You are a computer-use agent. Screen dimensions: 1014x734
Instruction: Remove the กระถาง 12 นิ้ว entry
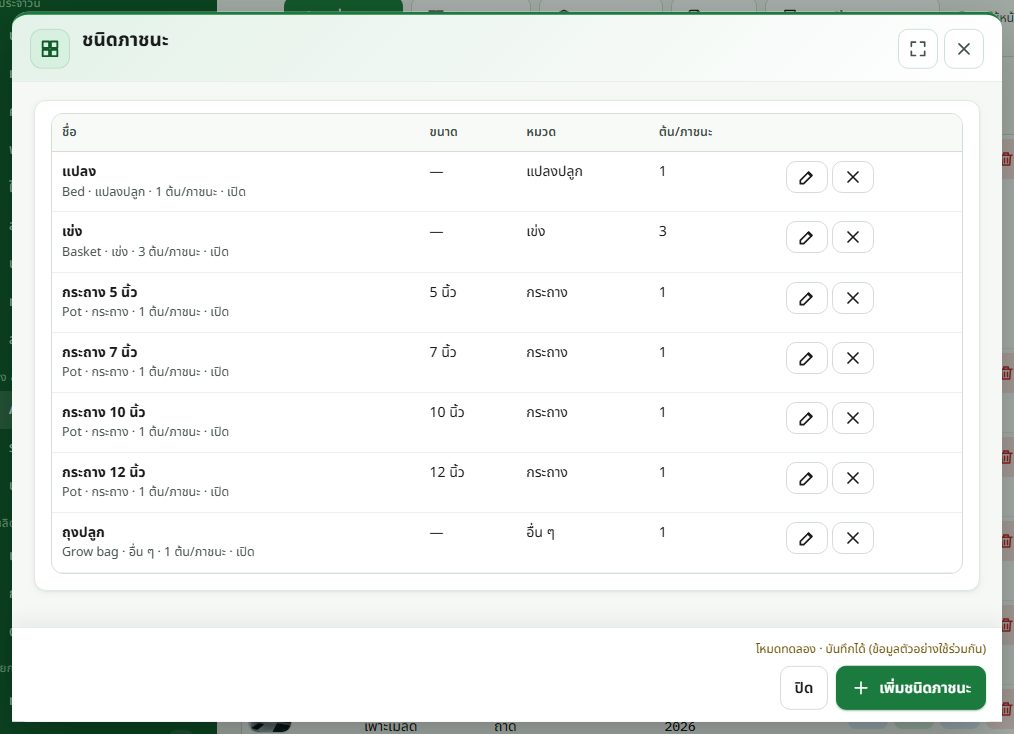(852, 479)
